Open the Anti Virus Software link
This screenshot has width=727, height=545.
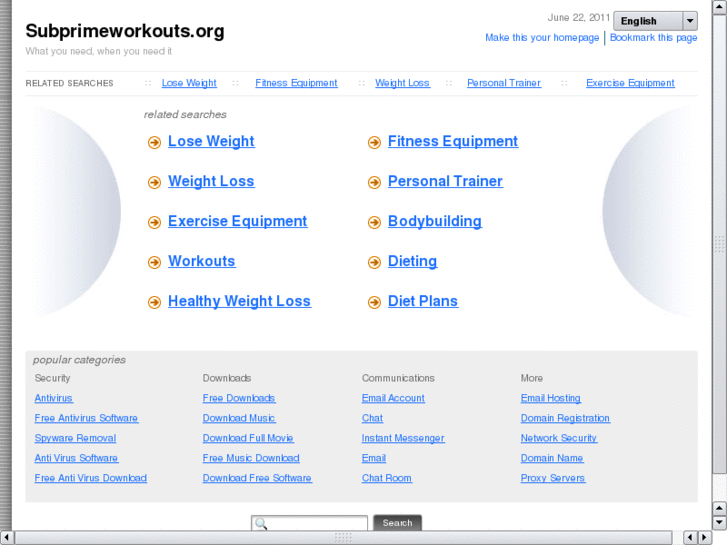click(76, 458)
